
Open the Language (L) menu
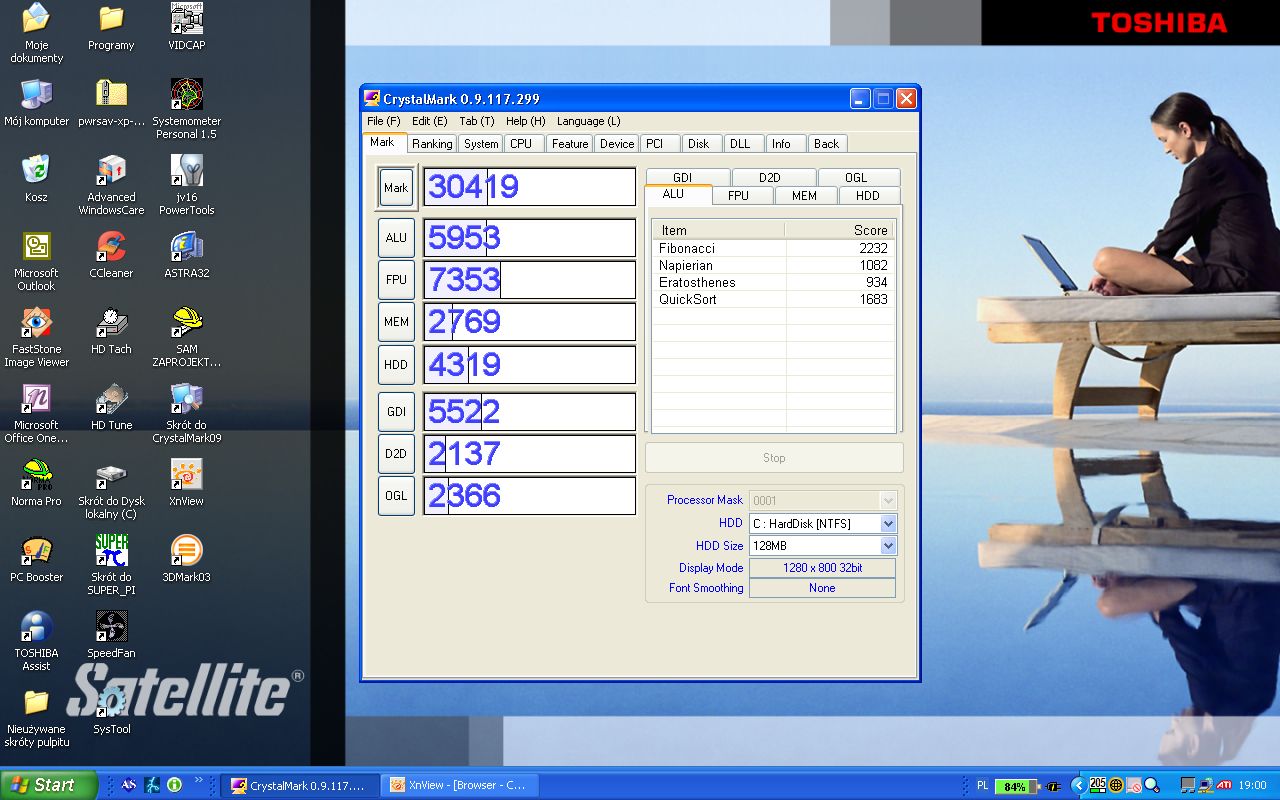coord(589,121)
